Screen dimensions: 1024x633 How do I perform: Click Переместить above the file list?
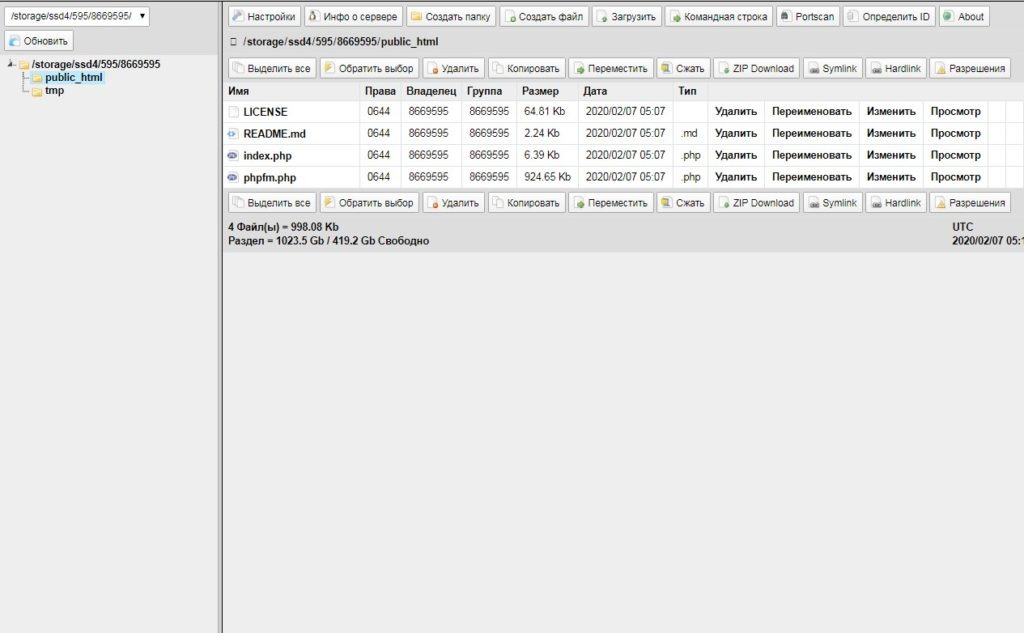coord(611,68)
